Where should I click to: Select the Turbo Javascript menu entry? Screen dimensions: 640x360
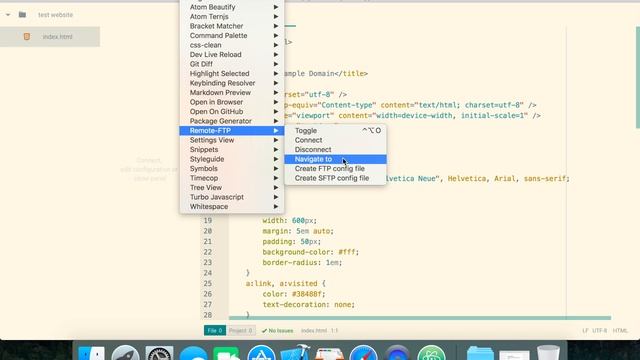tap(232, 197)
